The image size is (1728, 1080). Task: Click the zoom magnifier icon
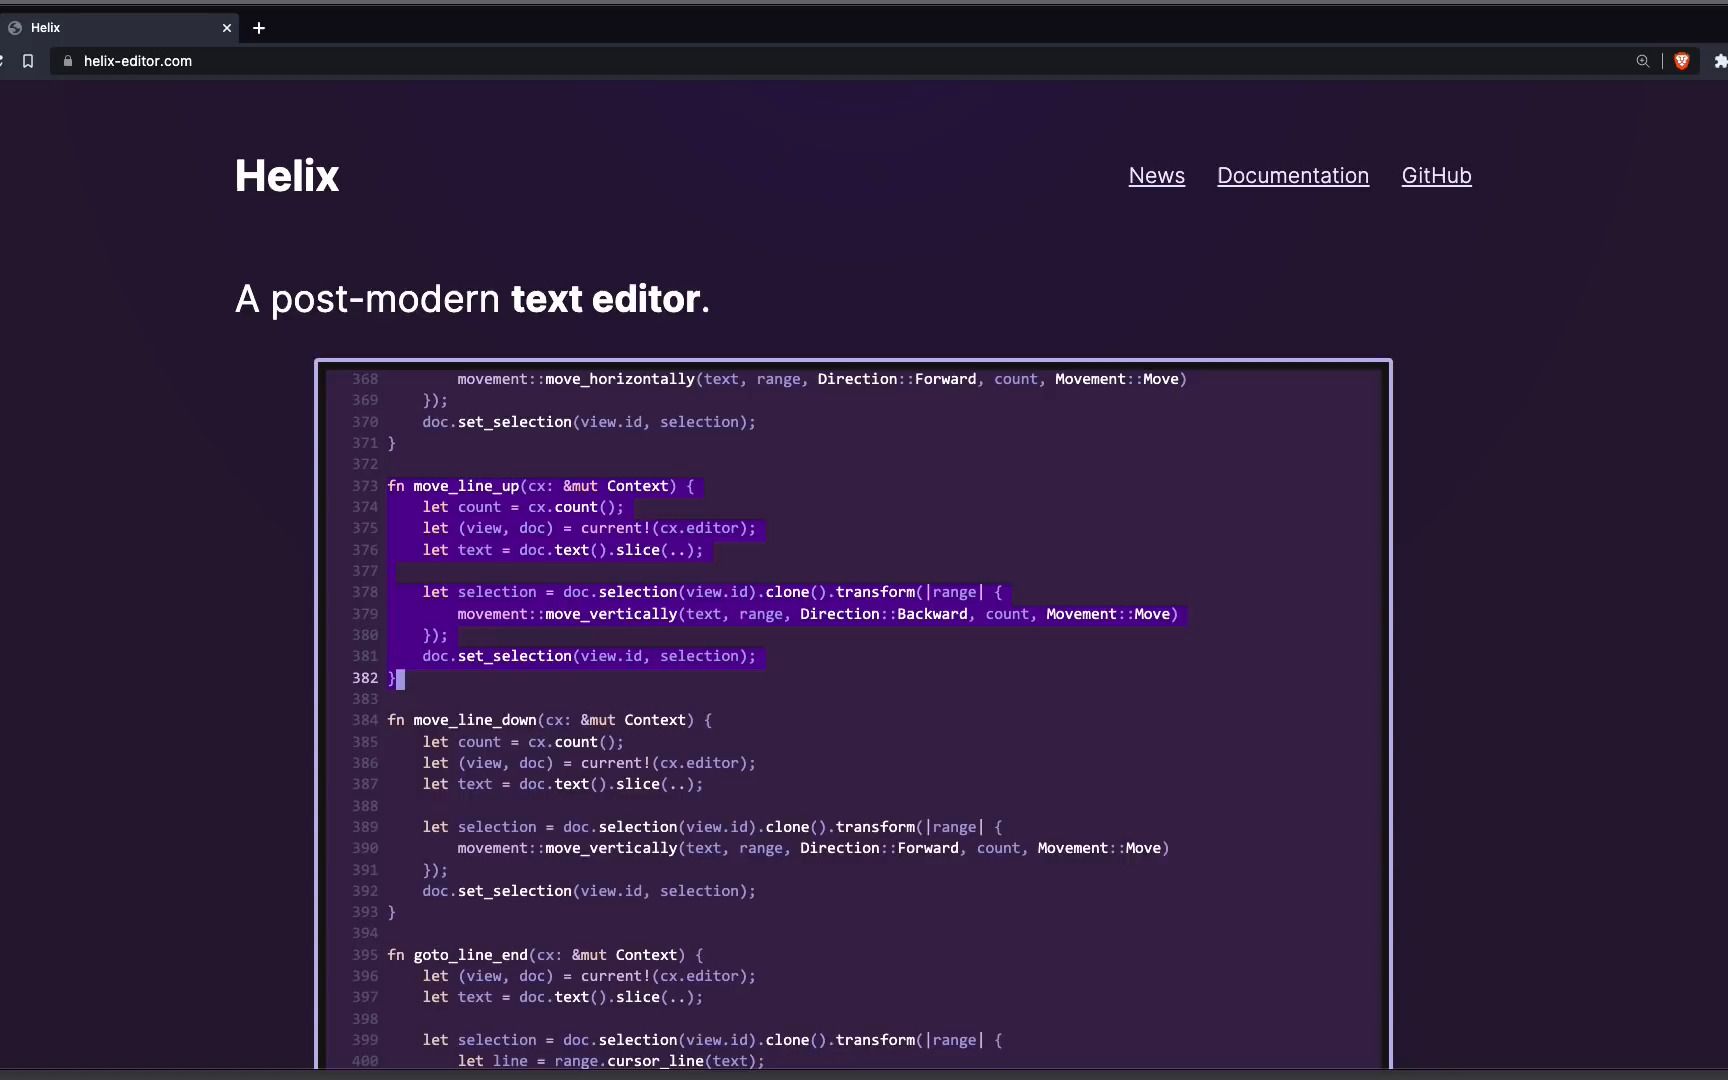click(x=1642, y=61)
